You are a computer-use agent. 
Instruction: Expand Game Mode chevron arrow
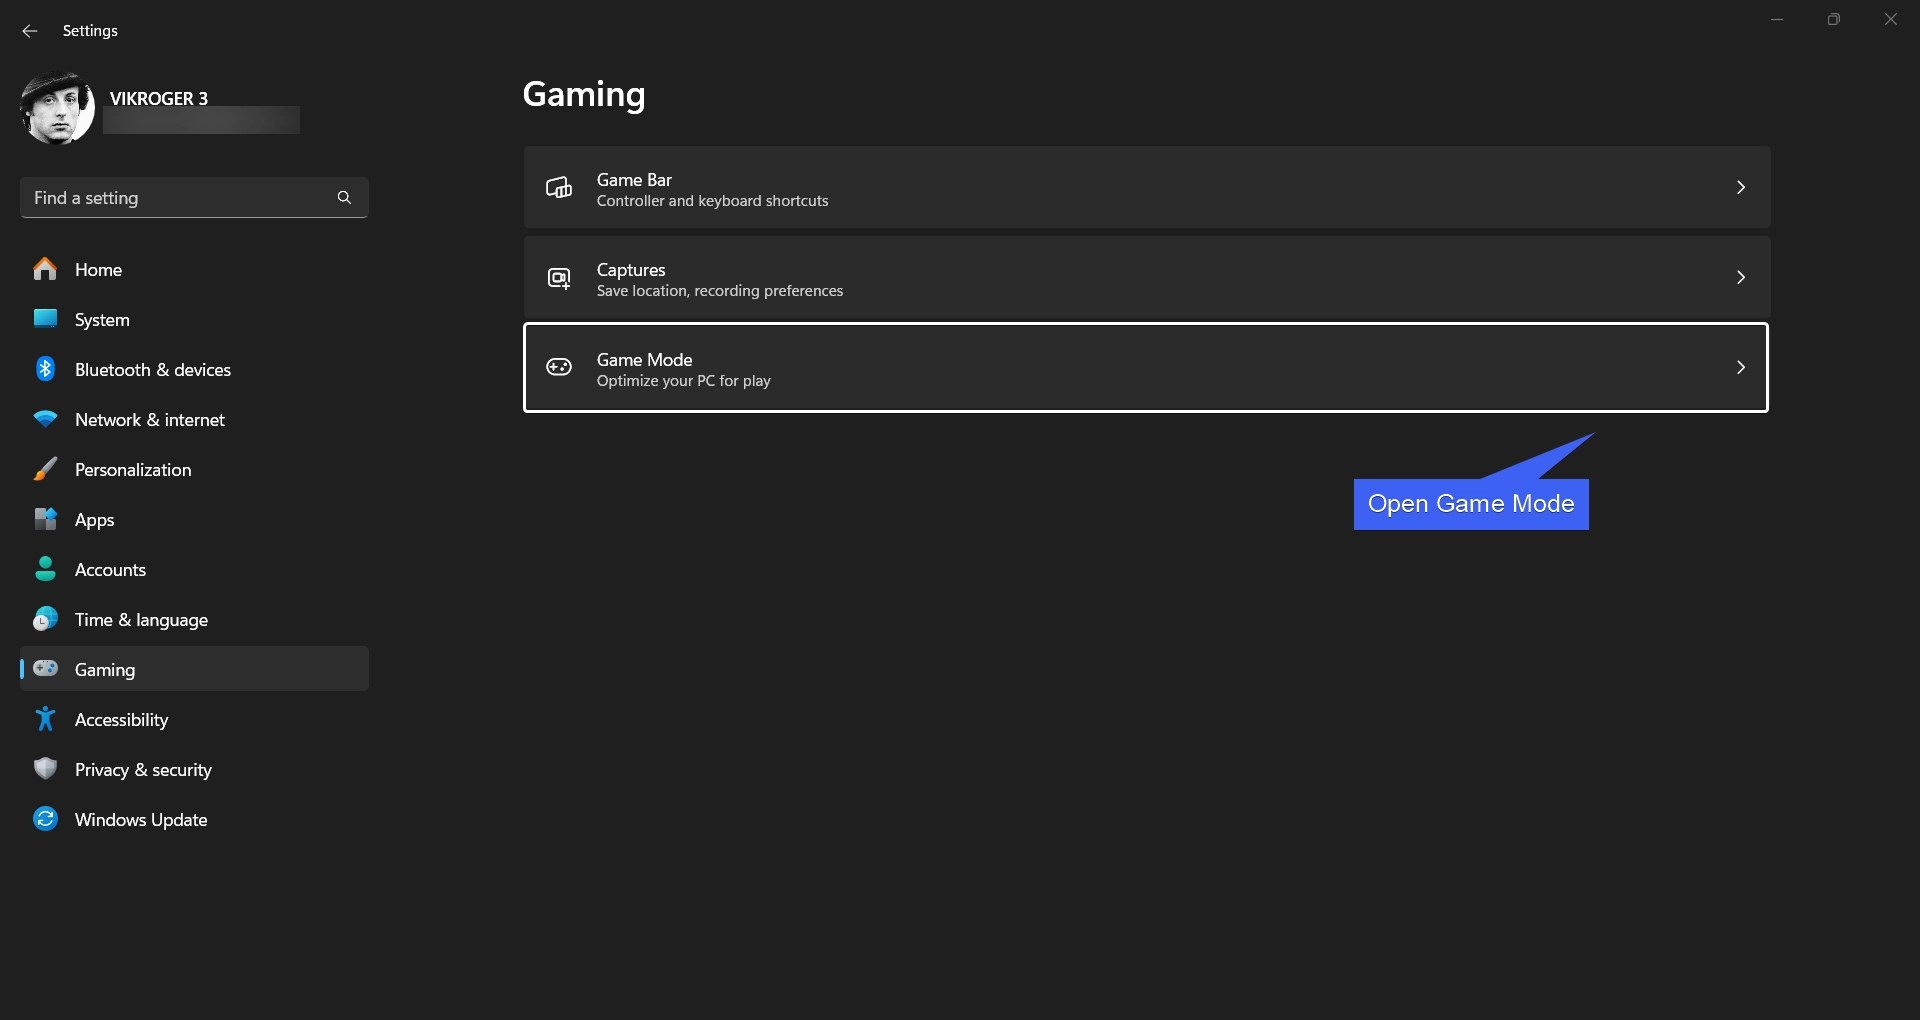pos(1741,367)
